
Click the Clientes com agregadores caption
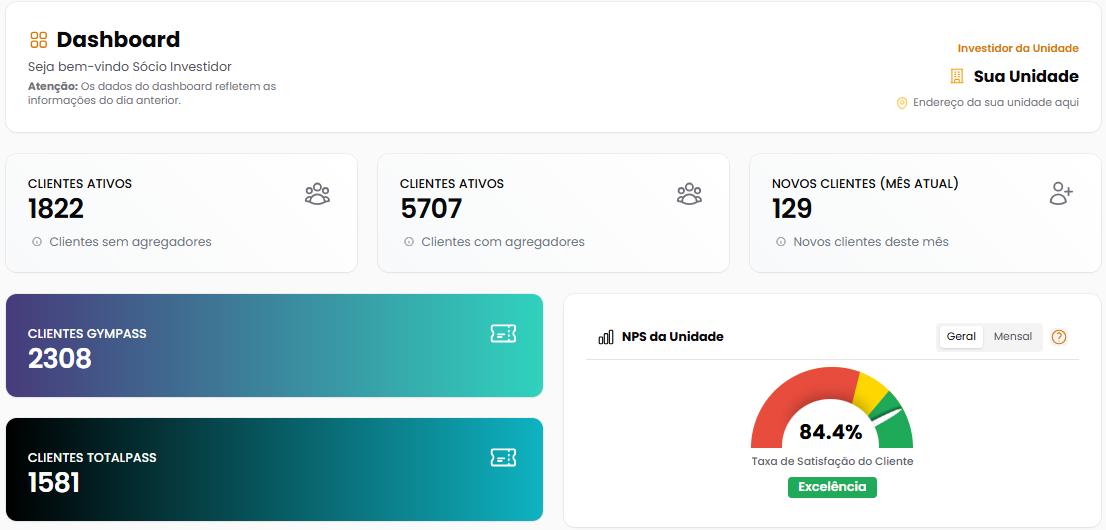pos(503,242)
